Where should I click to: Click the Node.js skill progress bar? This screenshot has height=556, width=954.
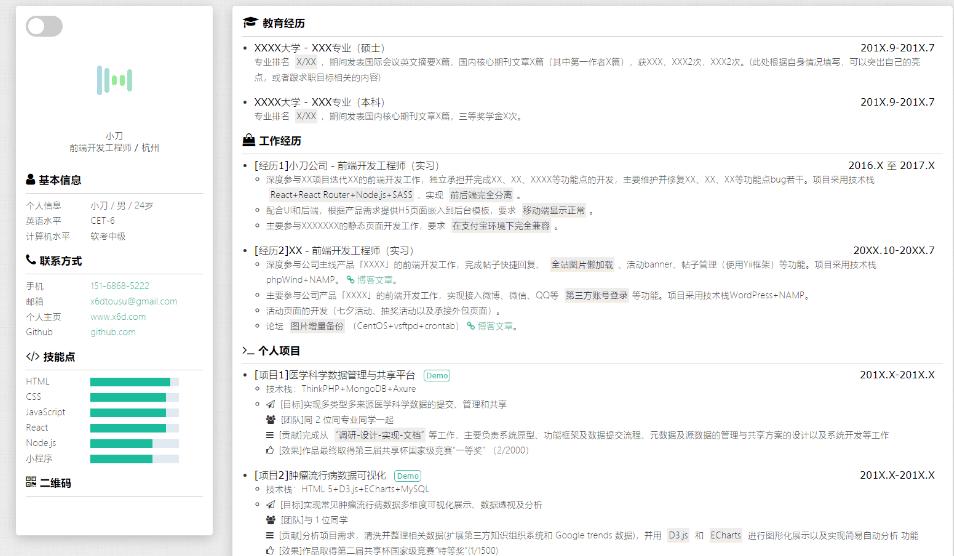point(134,443)
